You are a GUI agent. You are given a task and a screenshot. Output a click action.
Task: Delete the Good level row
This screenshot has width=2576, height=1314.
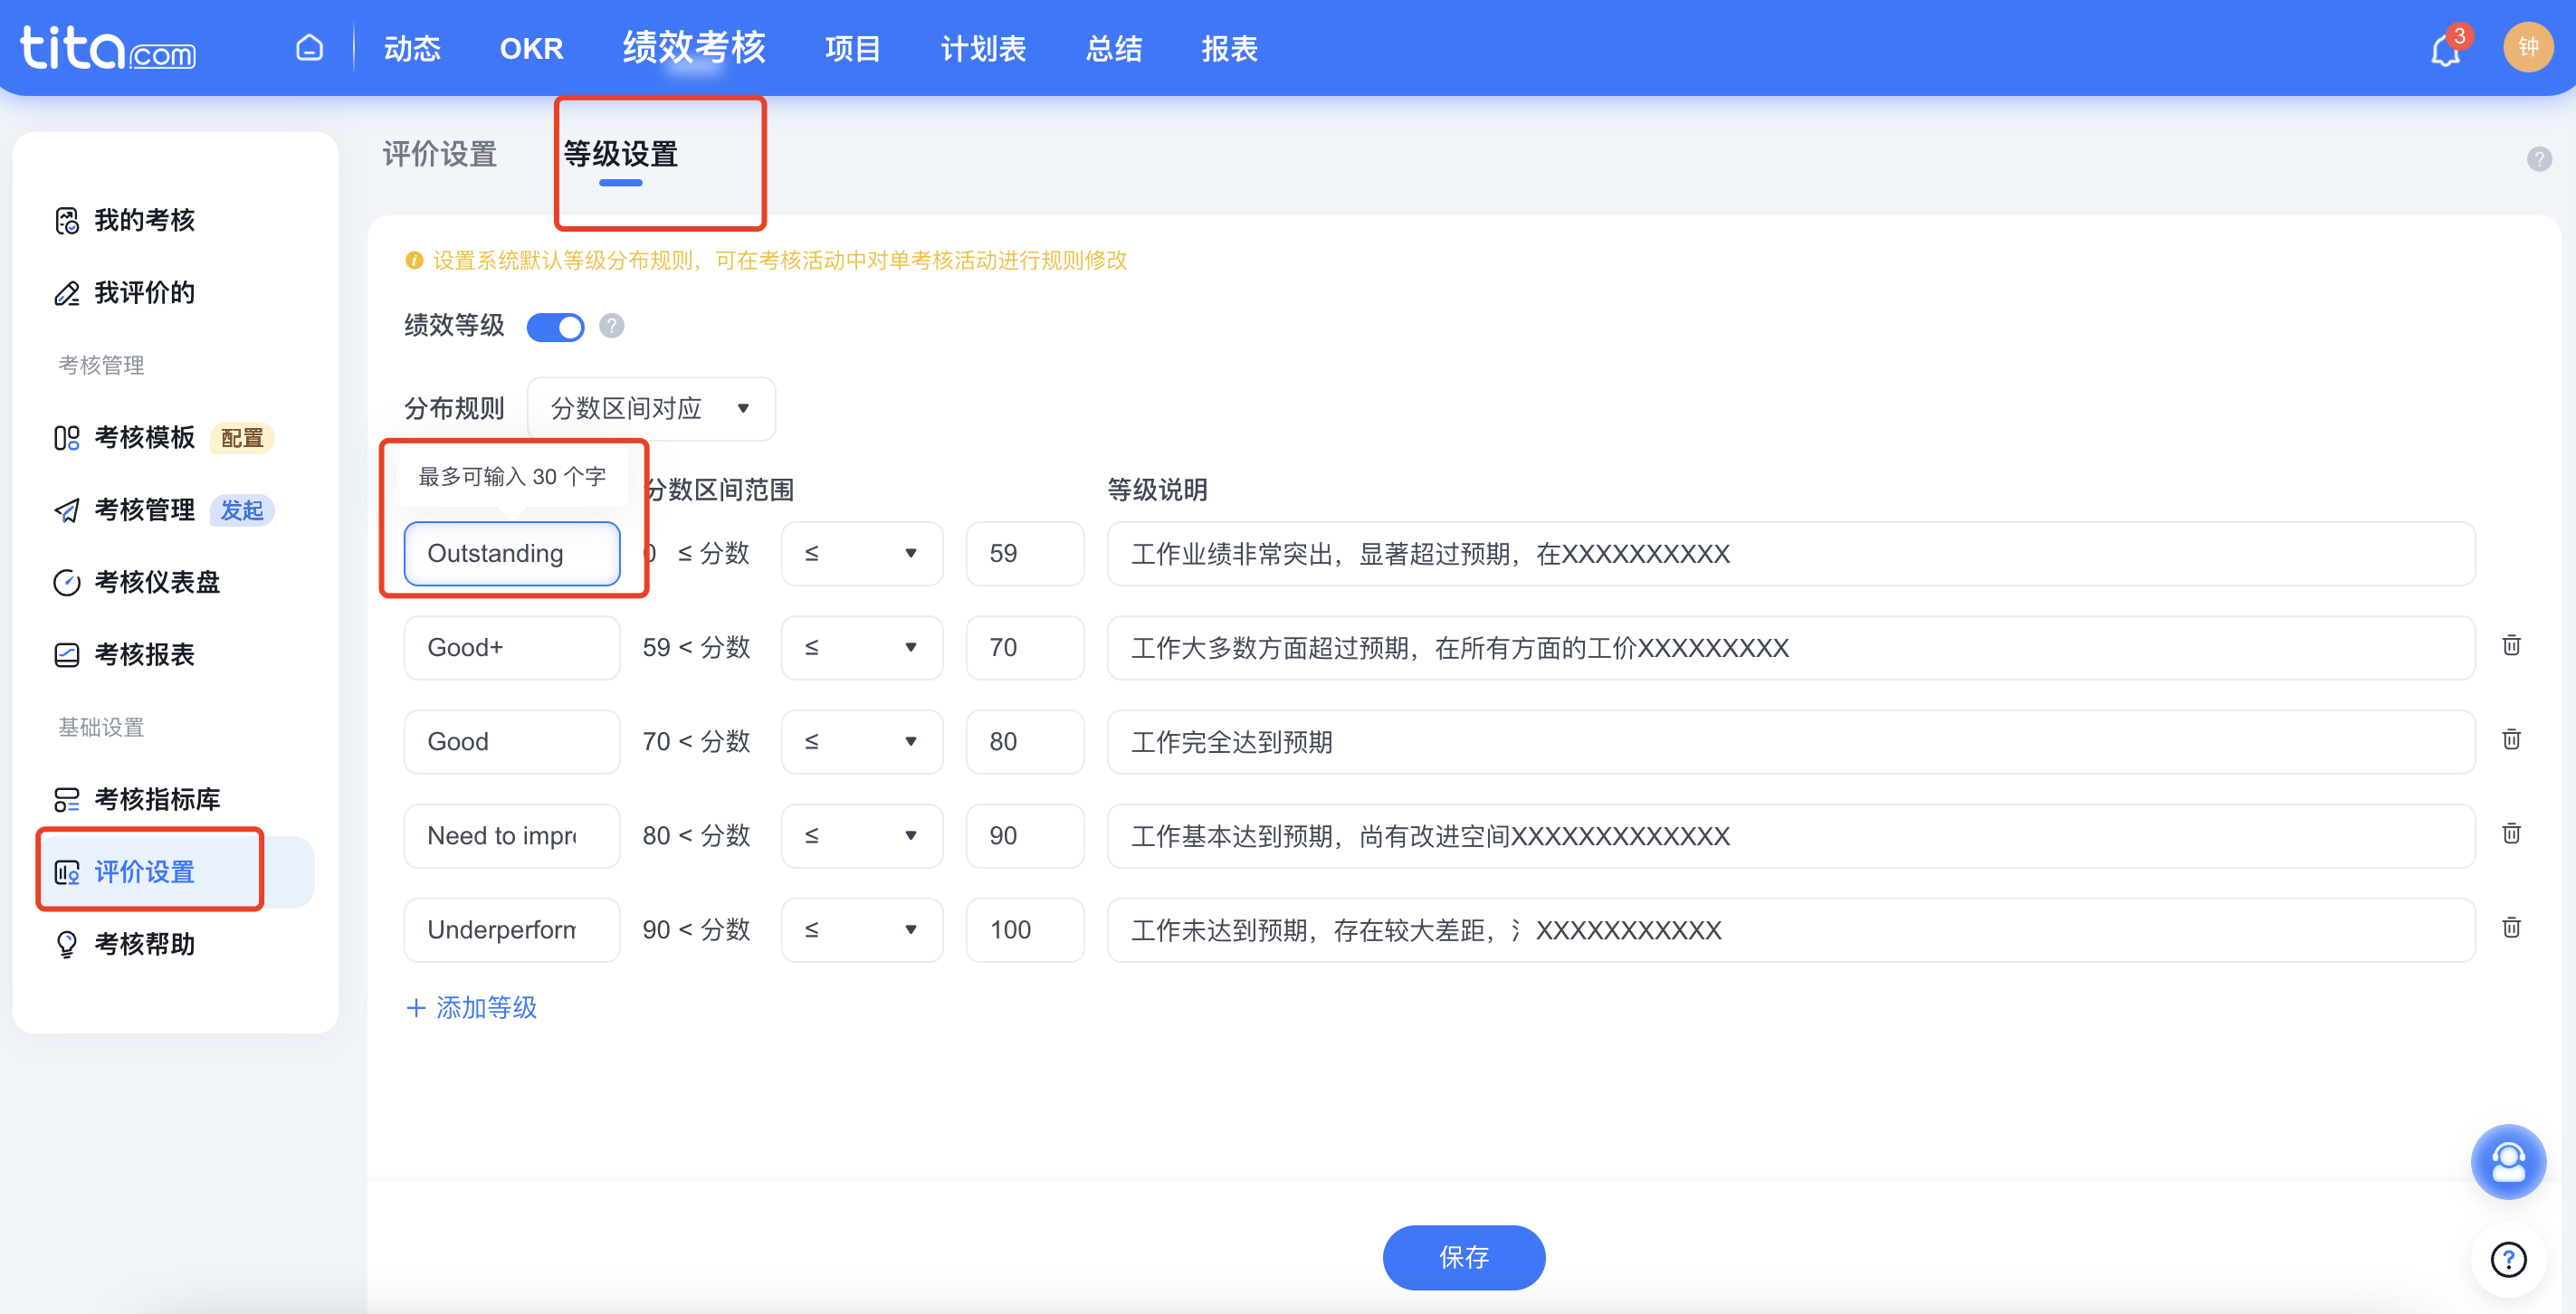[x=2511, y=740]
